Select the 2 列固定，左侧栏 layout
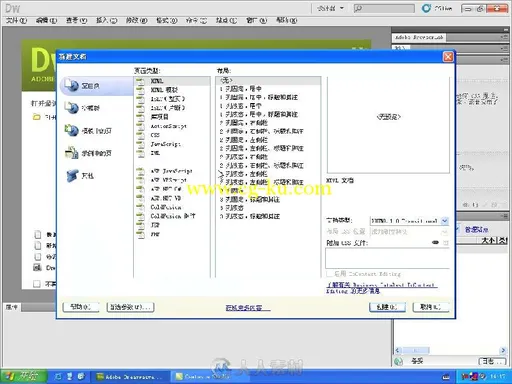 point(268,140)
